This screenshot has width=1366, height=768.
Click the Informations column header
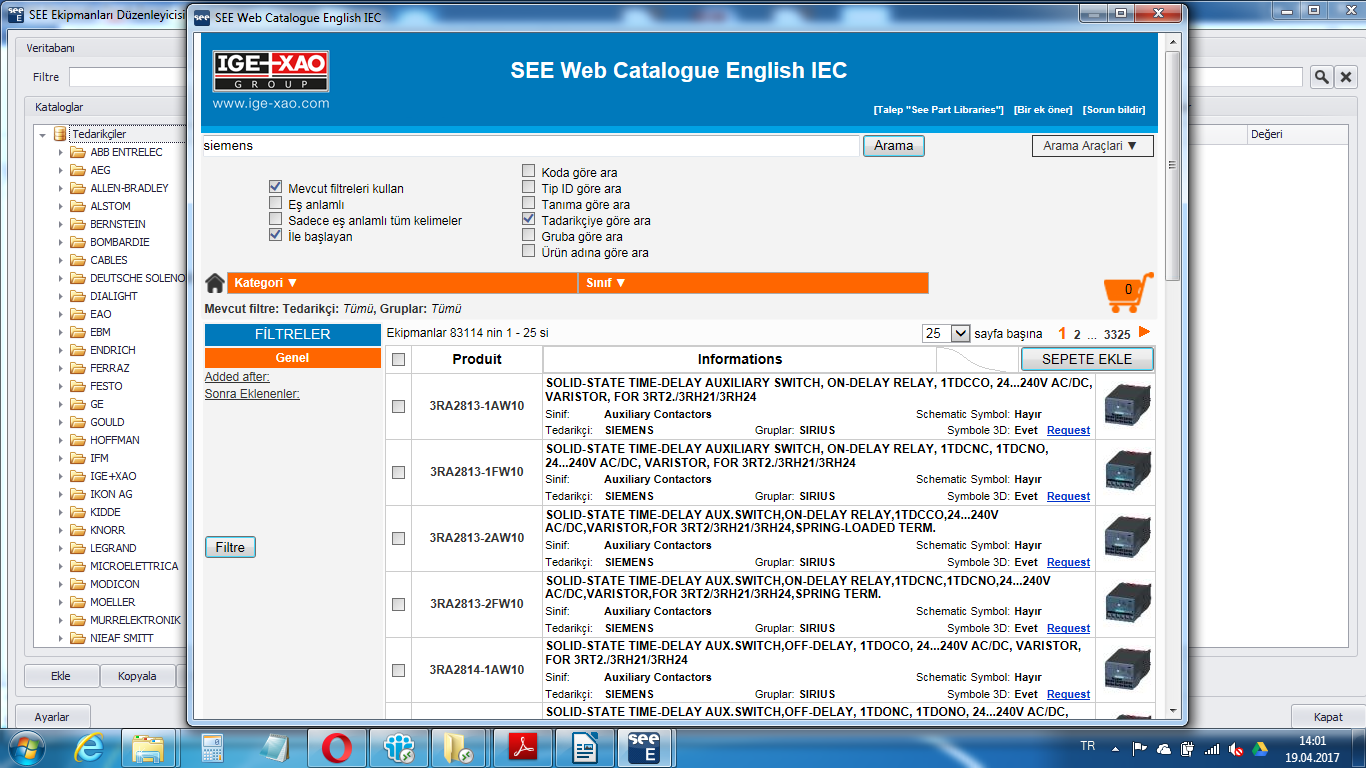coord(740,359)
